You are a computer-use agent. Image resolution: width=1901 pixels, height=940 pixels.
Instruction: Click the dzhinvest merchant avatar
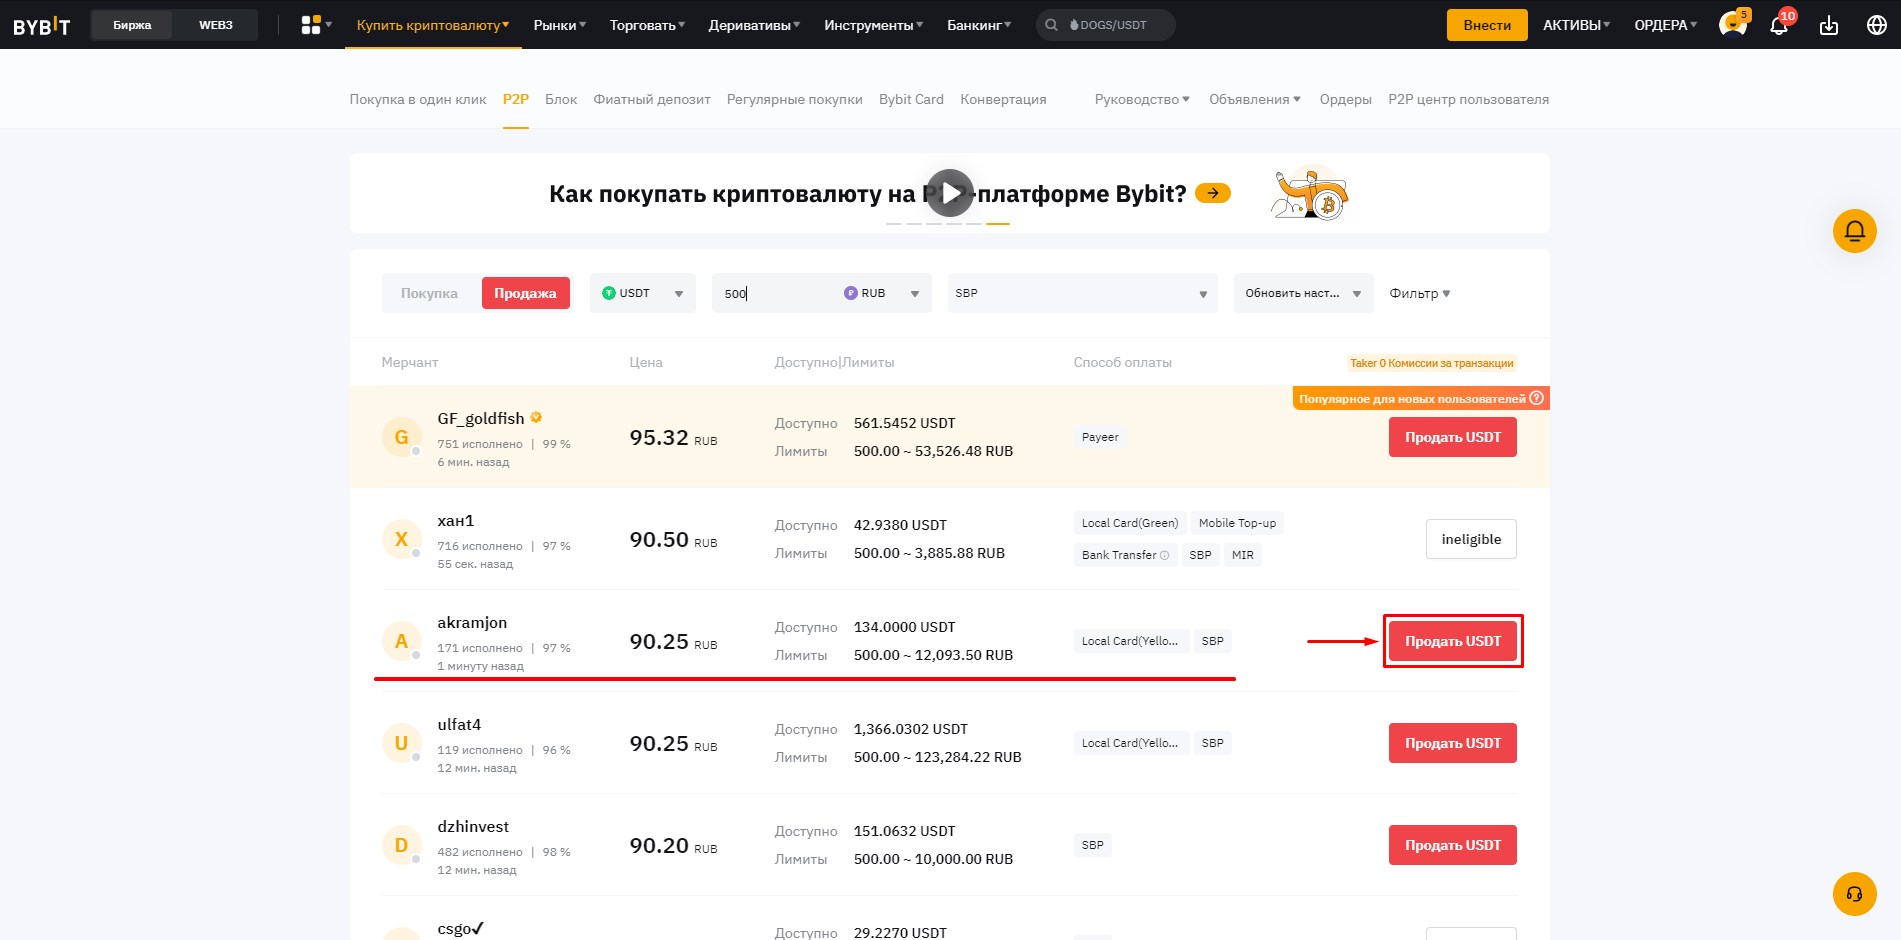point(401,845)
